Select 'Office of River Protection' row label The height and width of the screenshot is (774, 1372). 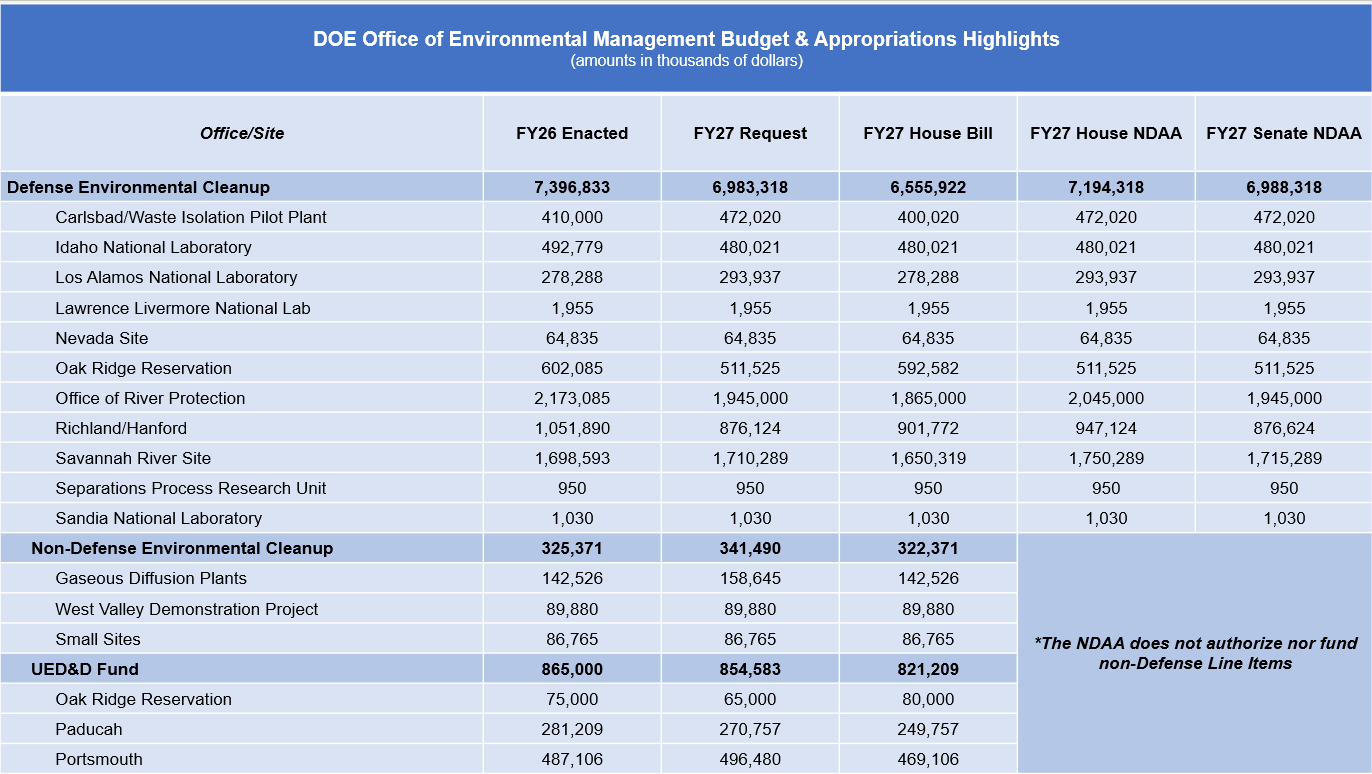(x=150, y=398)
